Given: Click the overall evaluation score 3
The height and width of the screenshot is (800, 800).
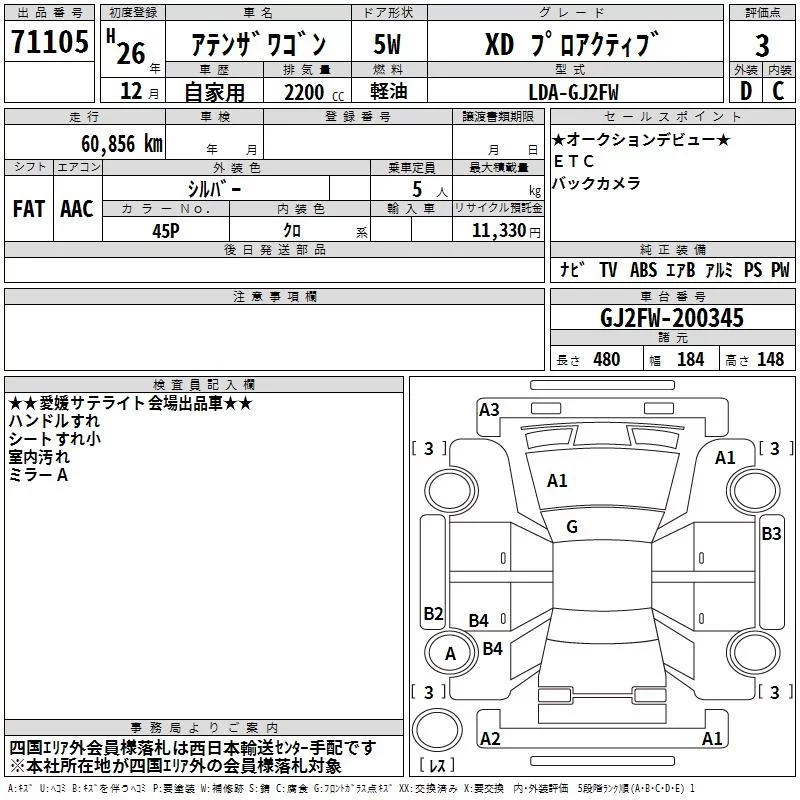Looking at the screenshot, I should (x=762, y=46).
